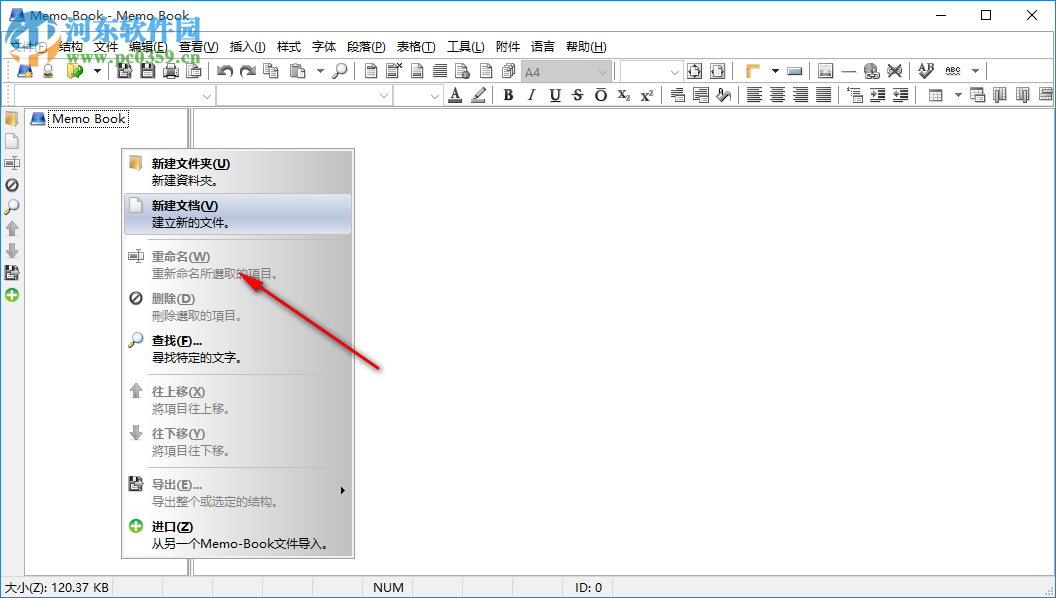The width and height of the screenshot is (1056, 598).
Task: Click the Undo arrow icon
Action: [225, 71]
